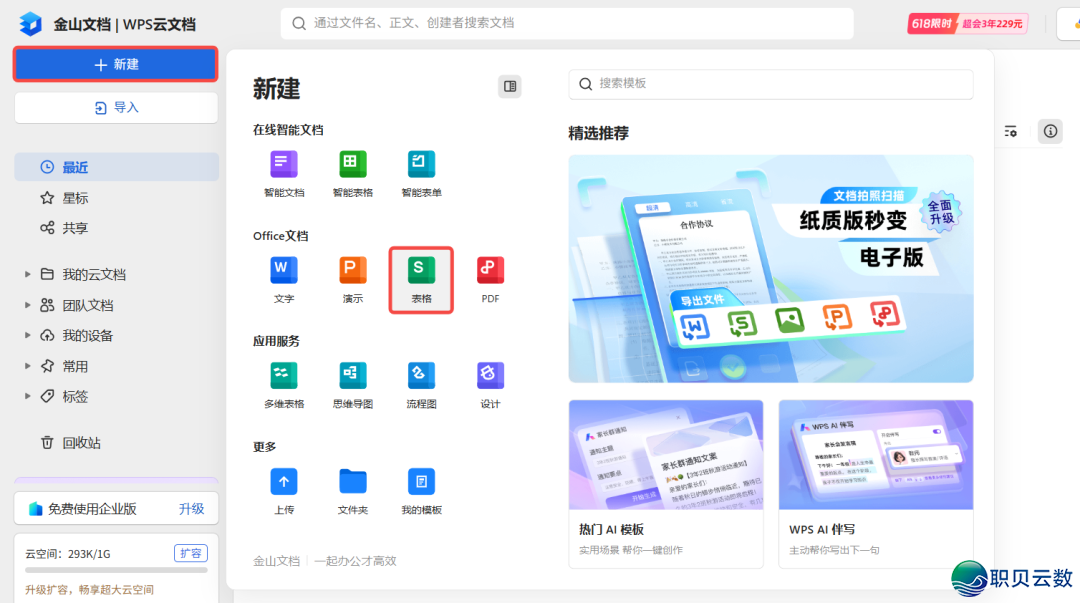Expand the 我的设备 tree node
The height and width of the screenshot is (603, 1080).
pos(28,336)
